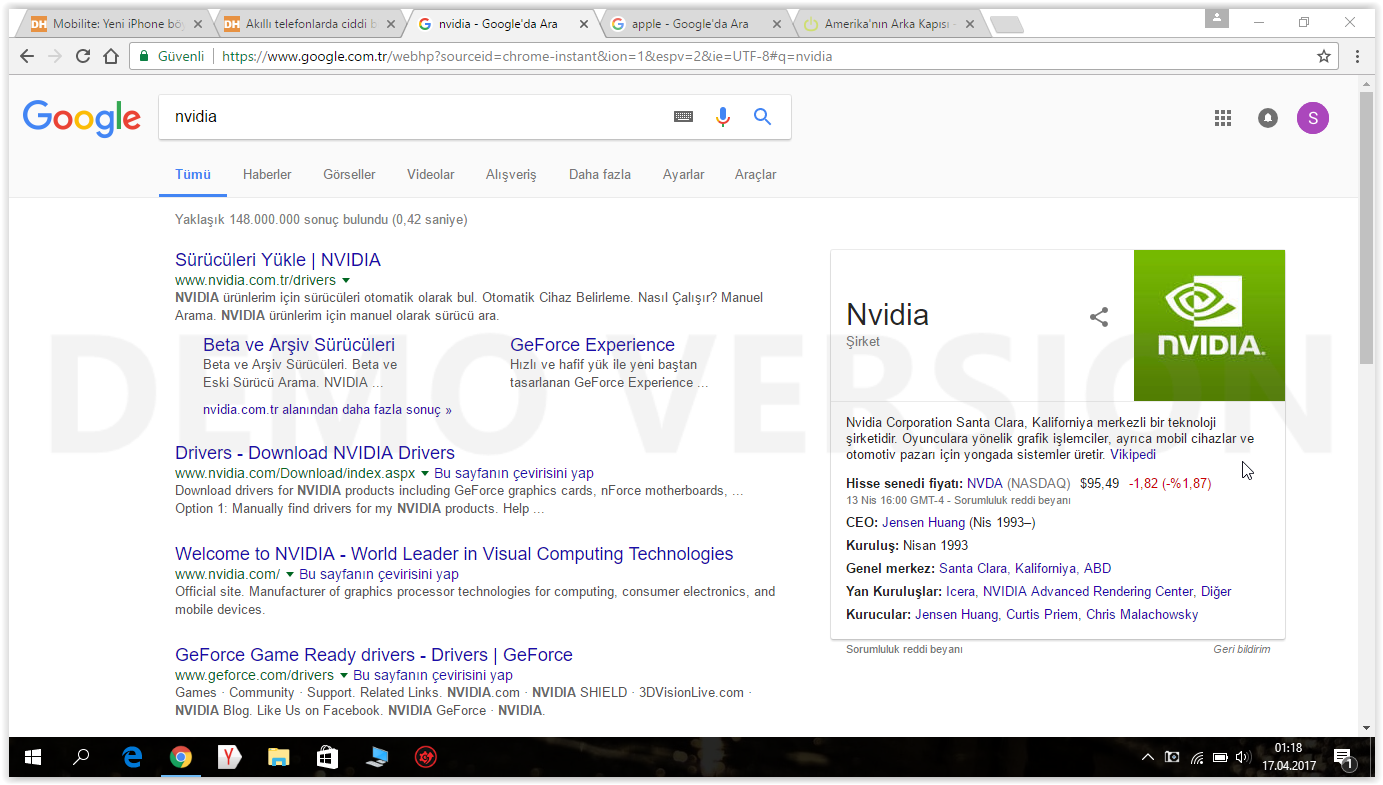Open the Daha fazla search menu

tap(599, 174)
